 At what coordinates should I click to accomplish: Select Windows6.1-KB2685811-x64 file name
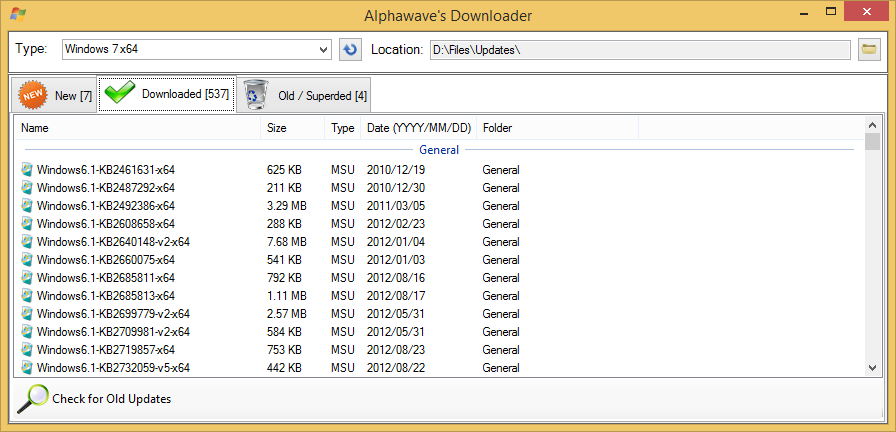106,278
